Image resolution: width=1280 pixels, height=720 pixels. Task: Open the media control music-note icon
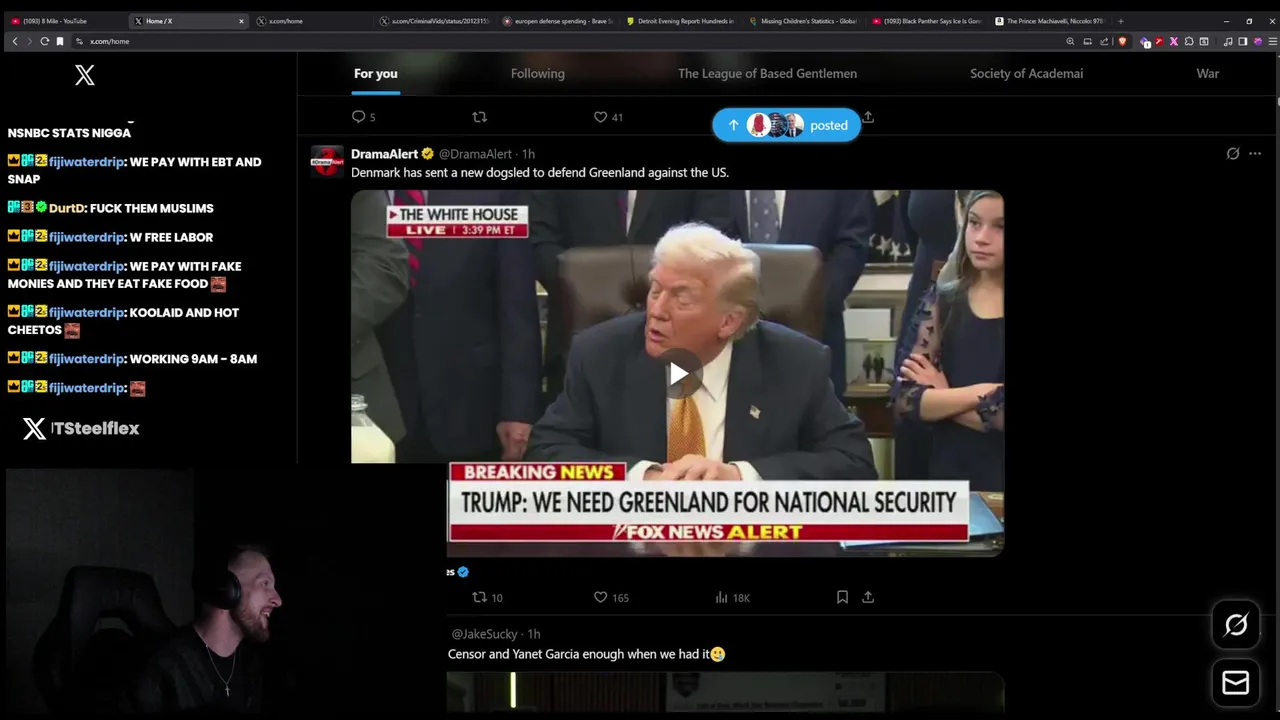(x=1228, y=41)
